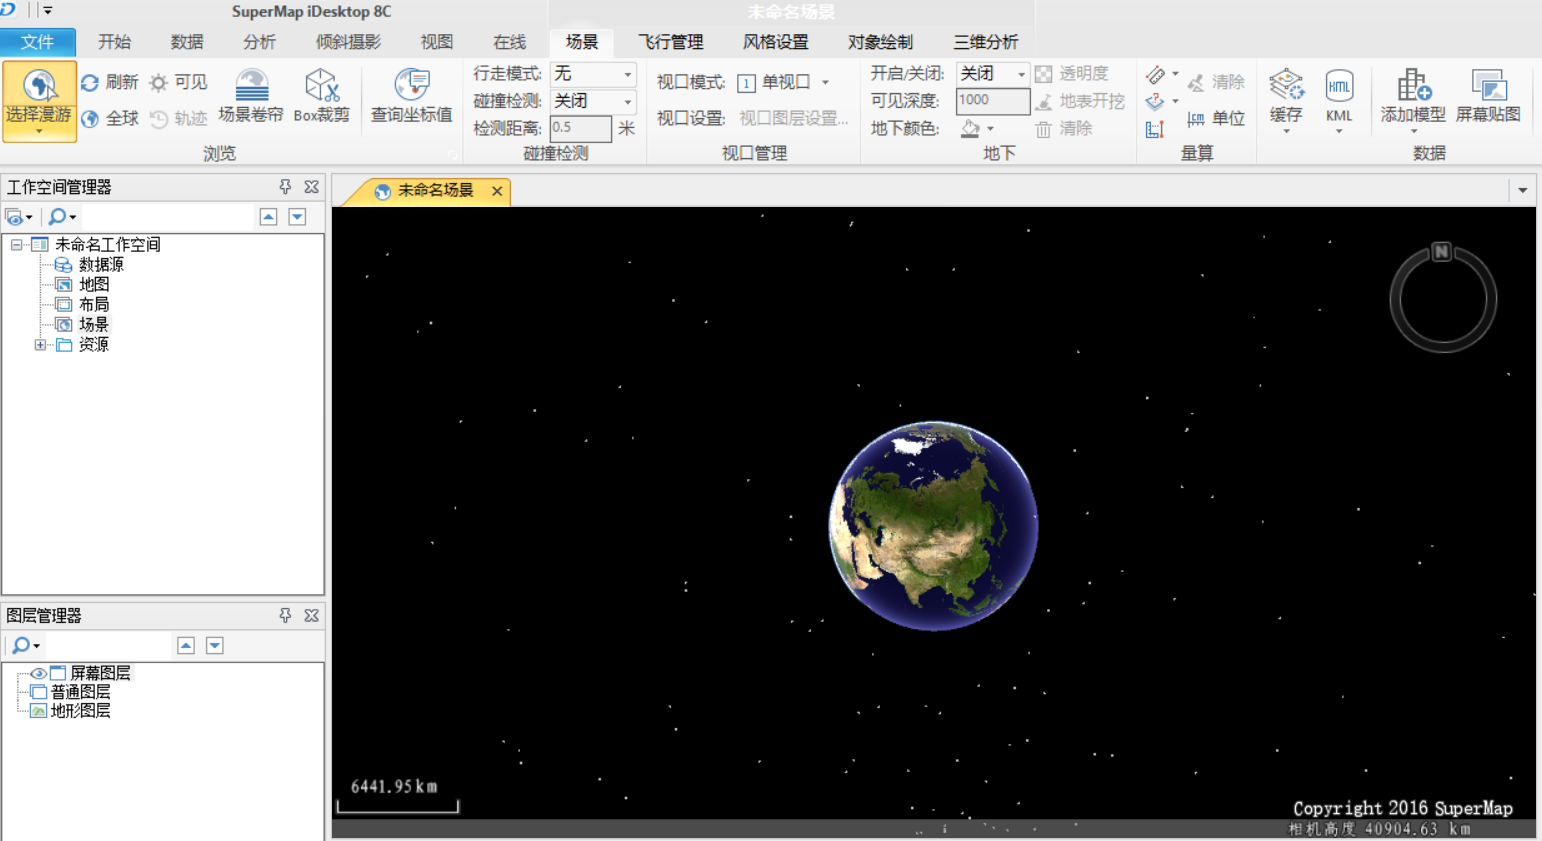Viewport: 1542px width, 841px height.
Task: Select 布局 in workspace tree
Action: 94,305
